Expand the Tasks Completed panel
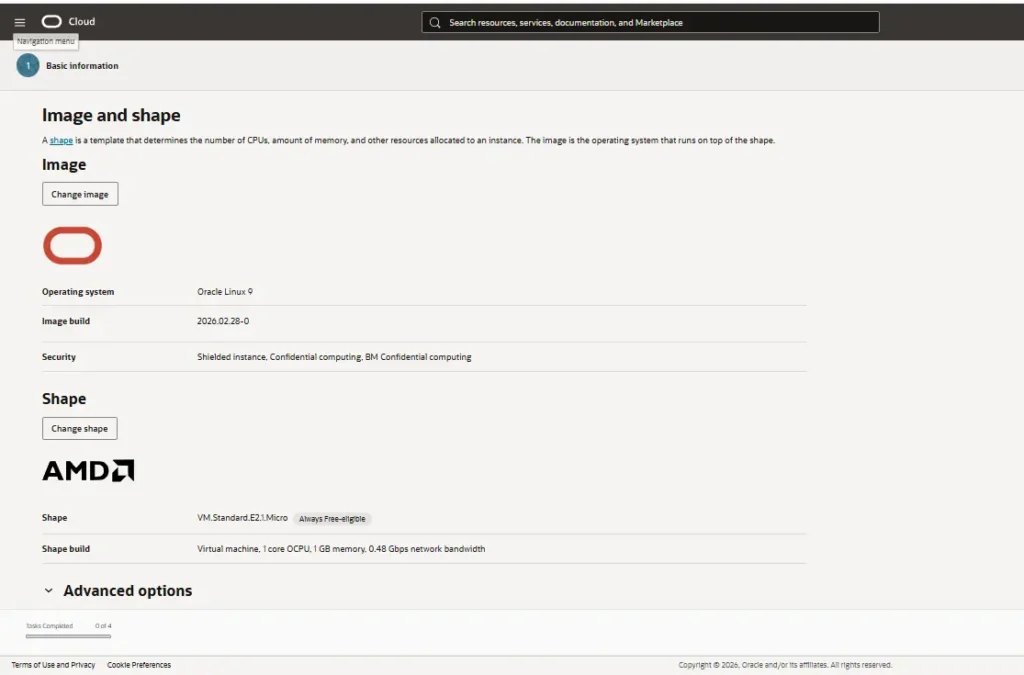 (50, 625)
